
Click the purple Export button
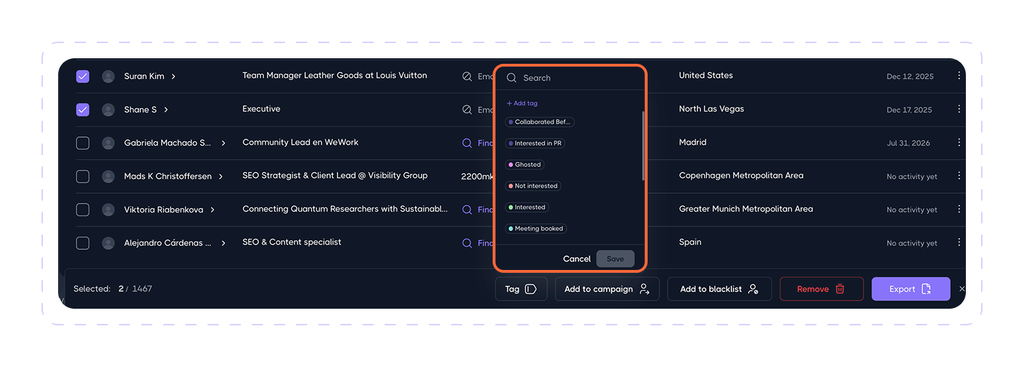(911, 289)
